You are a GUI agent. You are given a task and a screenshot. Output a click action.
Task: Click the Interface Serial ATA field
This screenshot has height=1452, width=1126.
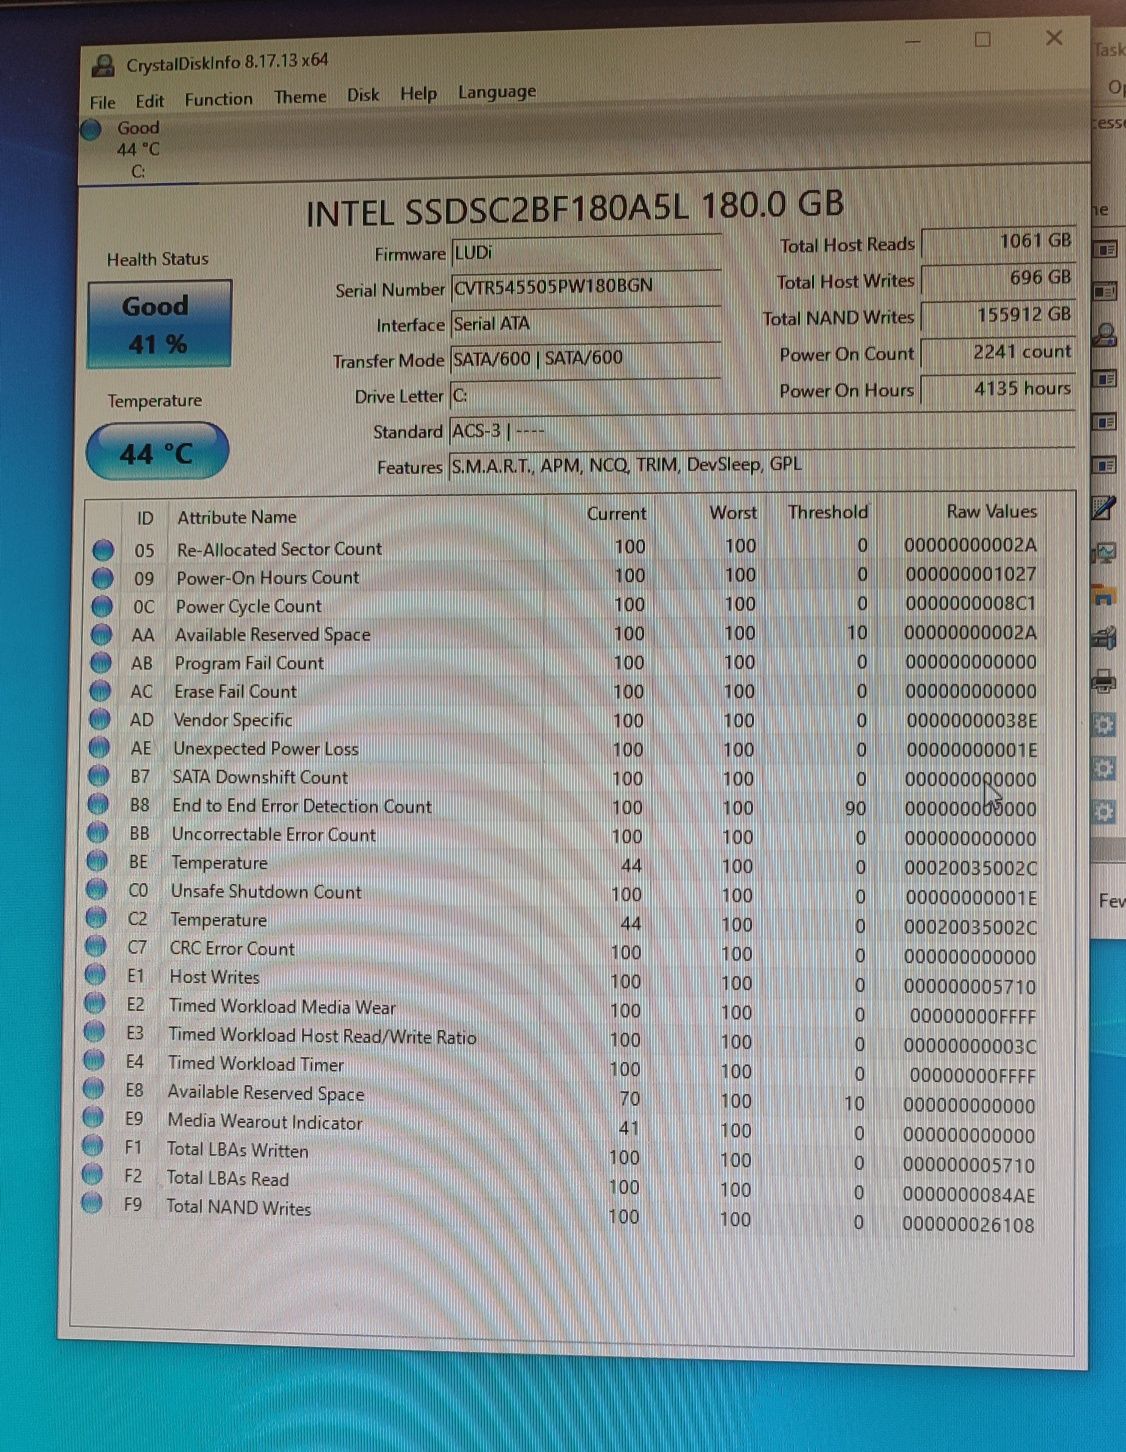click(x=585, y=324)
